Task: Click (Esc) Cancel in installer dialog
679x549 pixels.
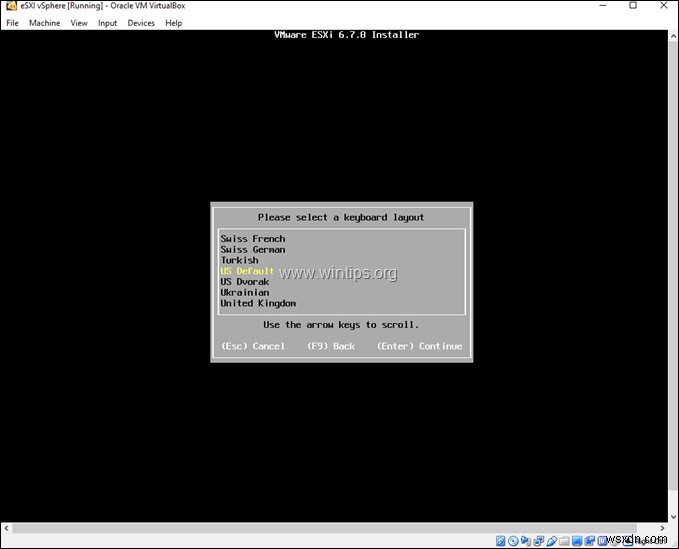Action: click(x=253, y=346)
